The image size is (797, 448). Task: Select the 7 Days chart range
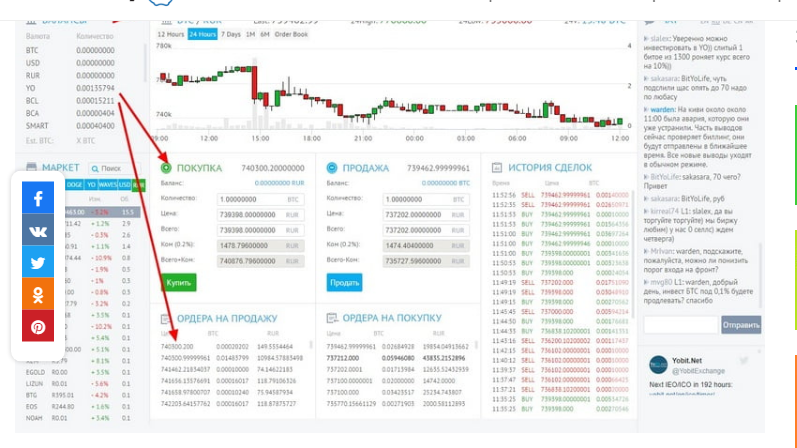tap(230, 34)
